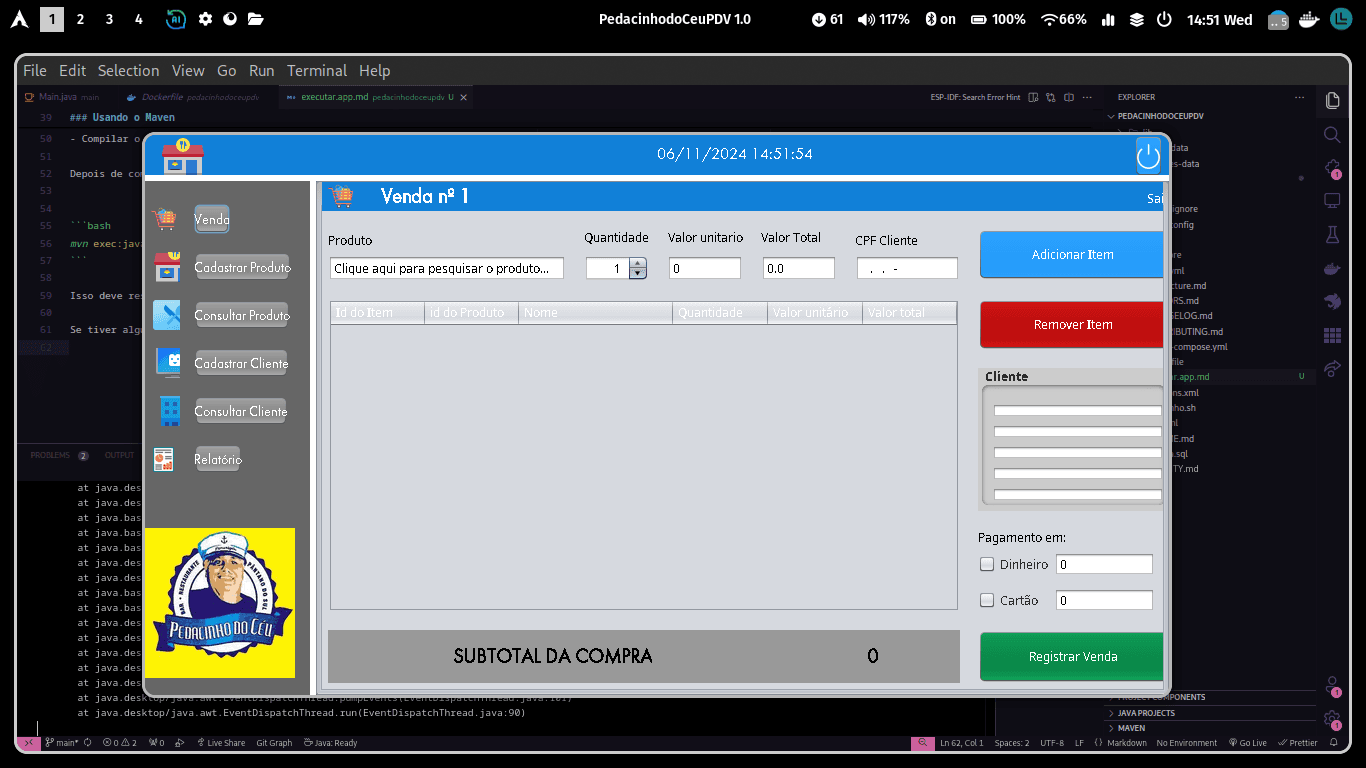This screenshot has width=1366, height=768.
Task: Open VS Code Accounts icon in activity bar
Action: point(1332,686)
